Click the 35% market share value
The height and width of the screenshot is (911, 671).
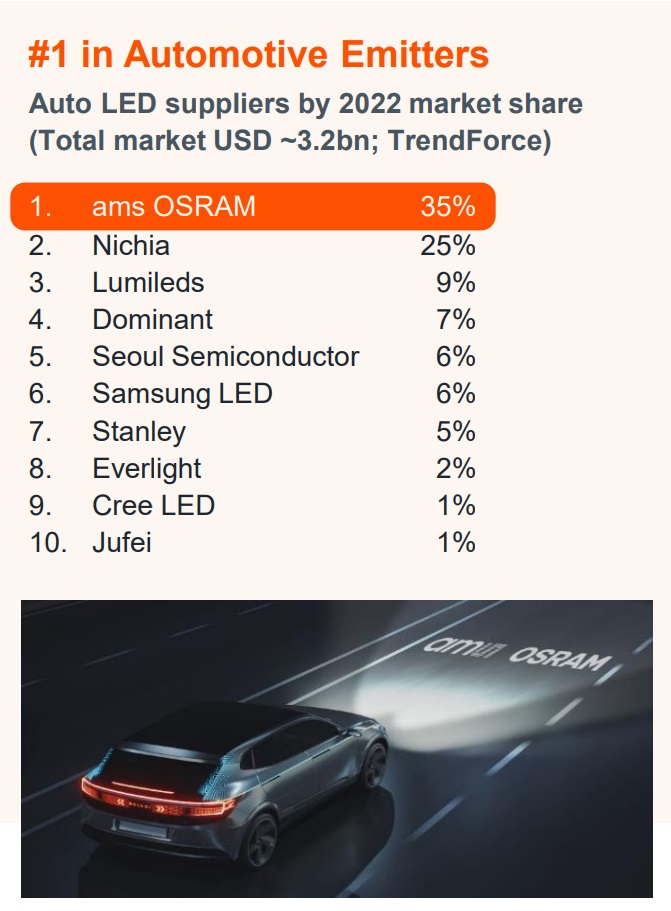(x=447, y=207)
